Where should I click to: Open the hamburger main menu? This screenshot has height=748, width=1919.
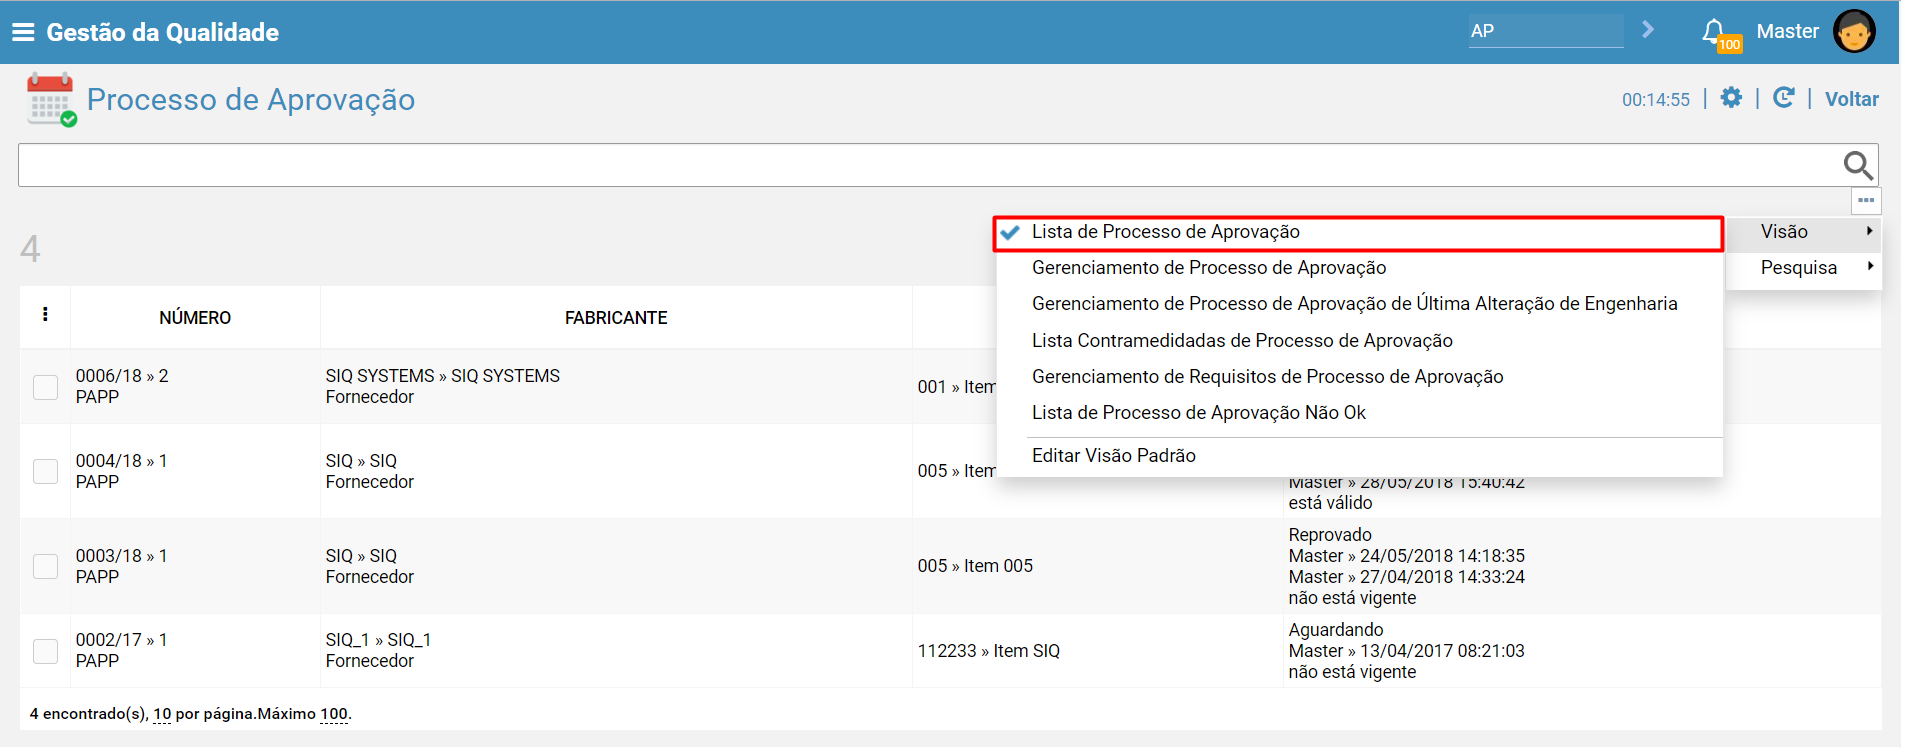pos(23,32)
